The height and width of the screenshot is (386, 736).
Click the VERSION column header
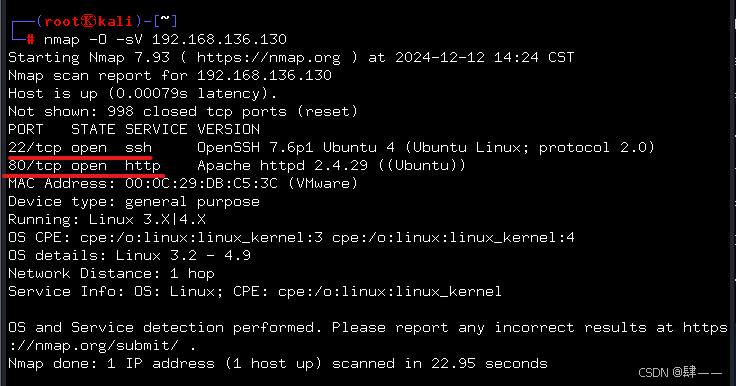coord(228,129)
